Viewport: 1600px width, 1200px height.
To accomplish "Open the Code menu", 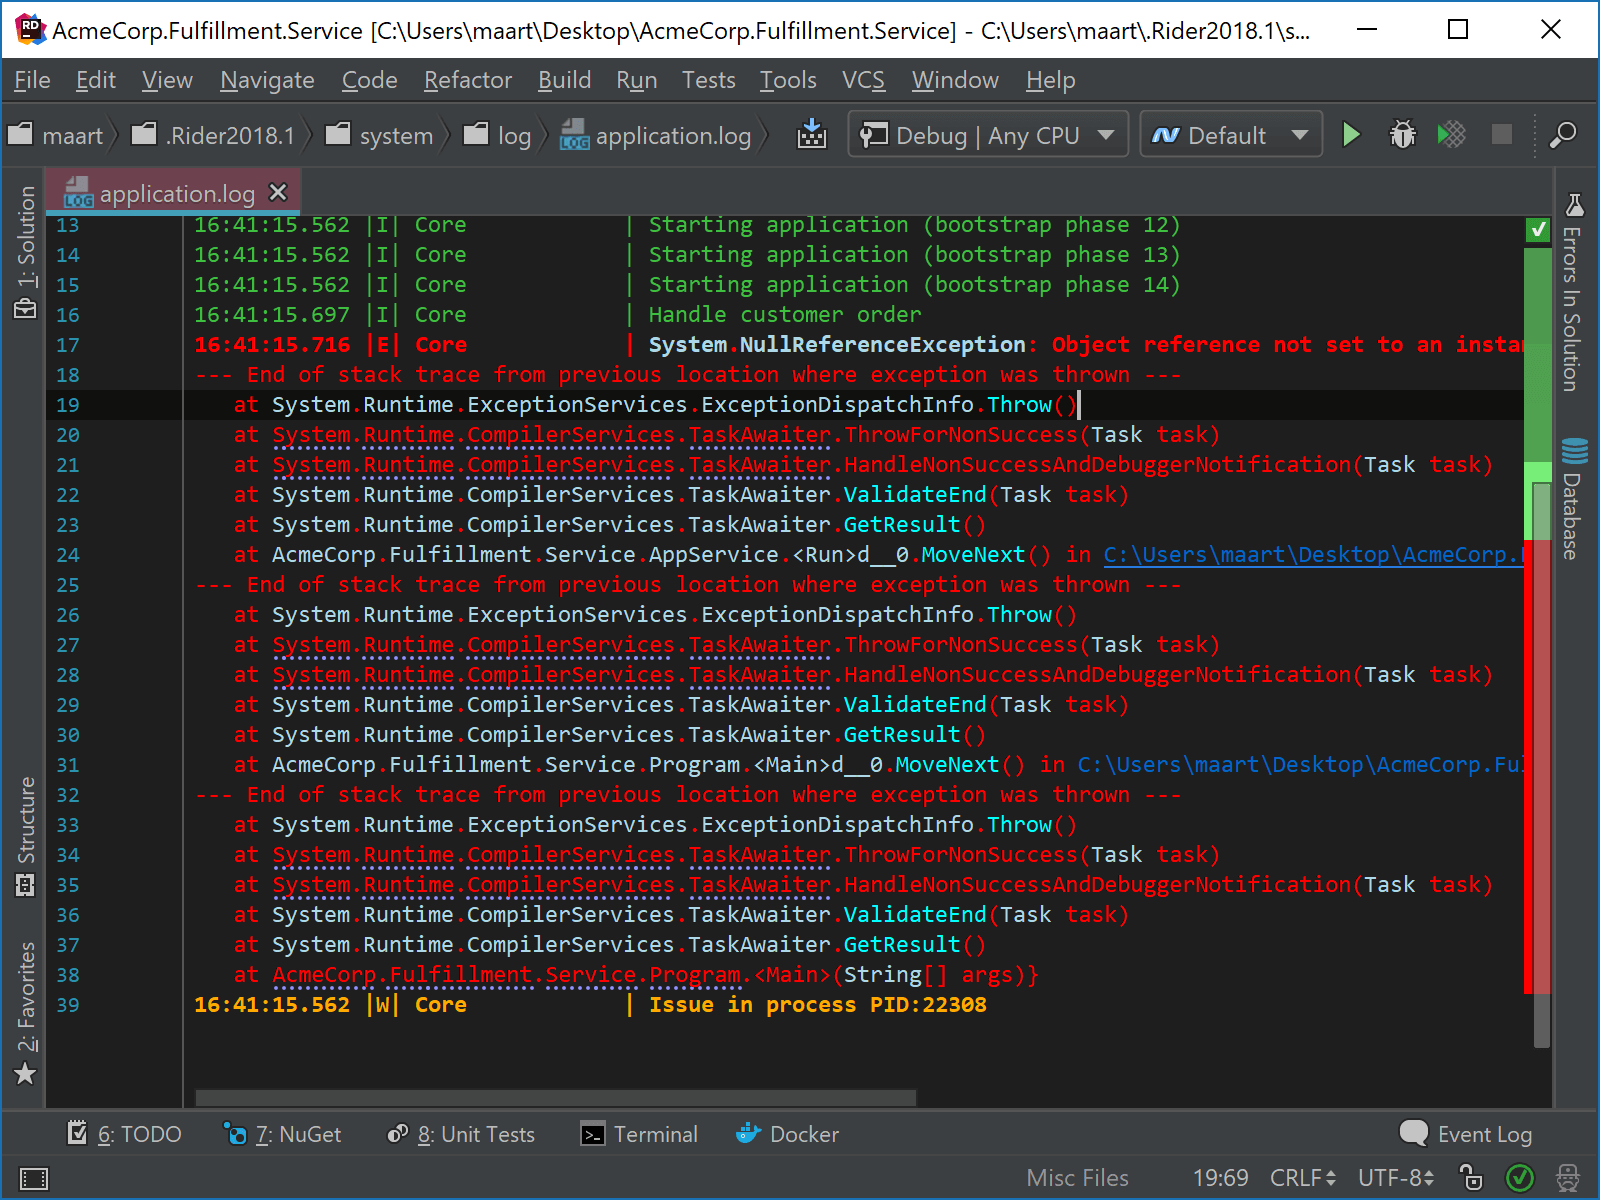I will (370, 80).
